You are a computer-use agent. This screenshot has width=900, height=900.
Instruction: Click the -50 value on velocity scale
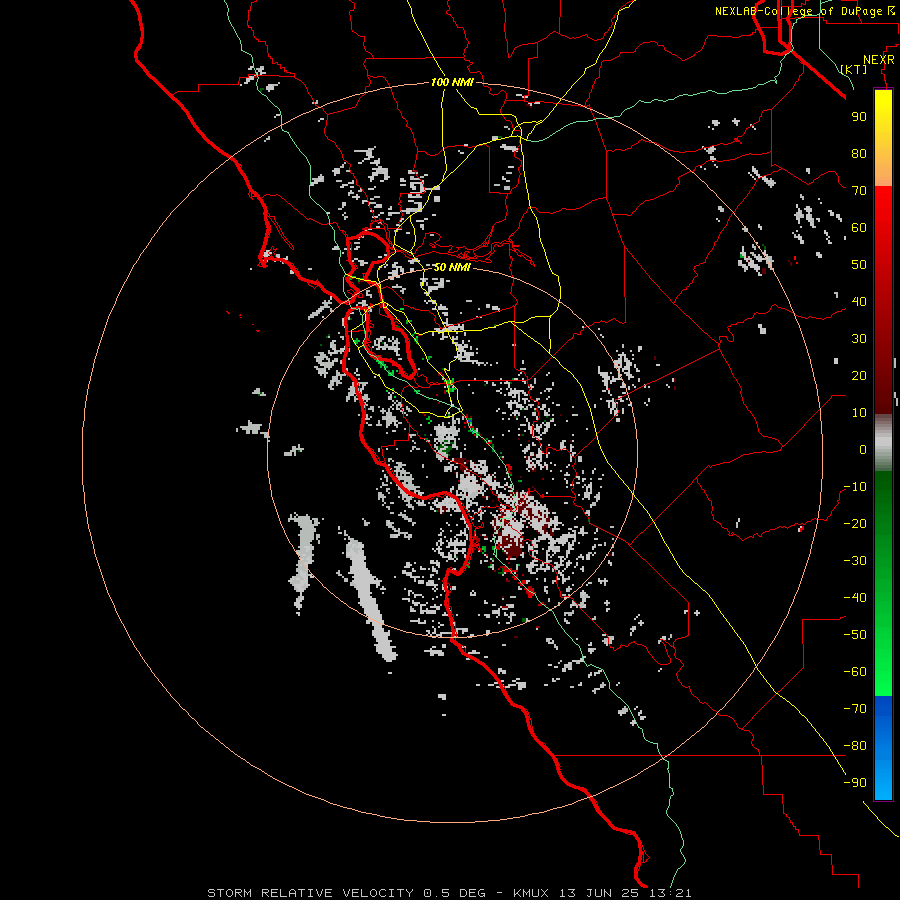pos(855,635)
